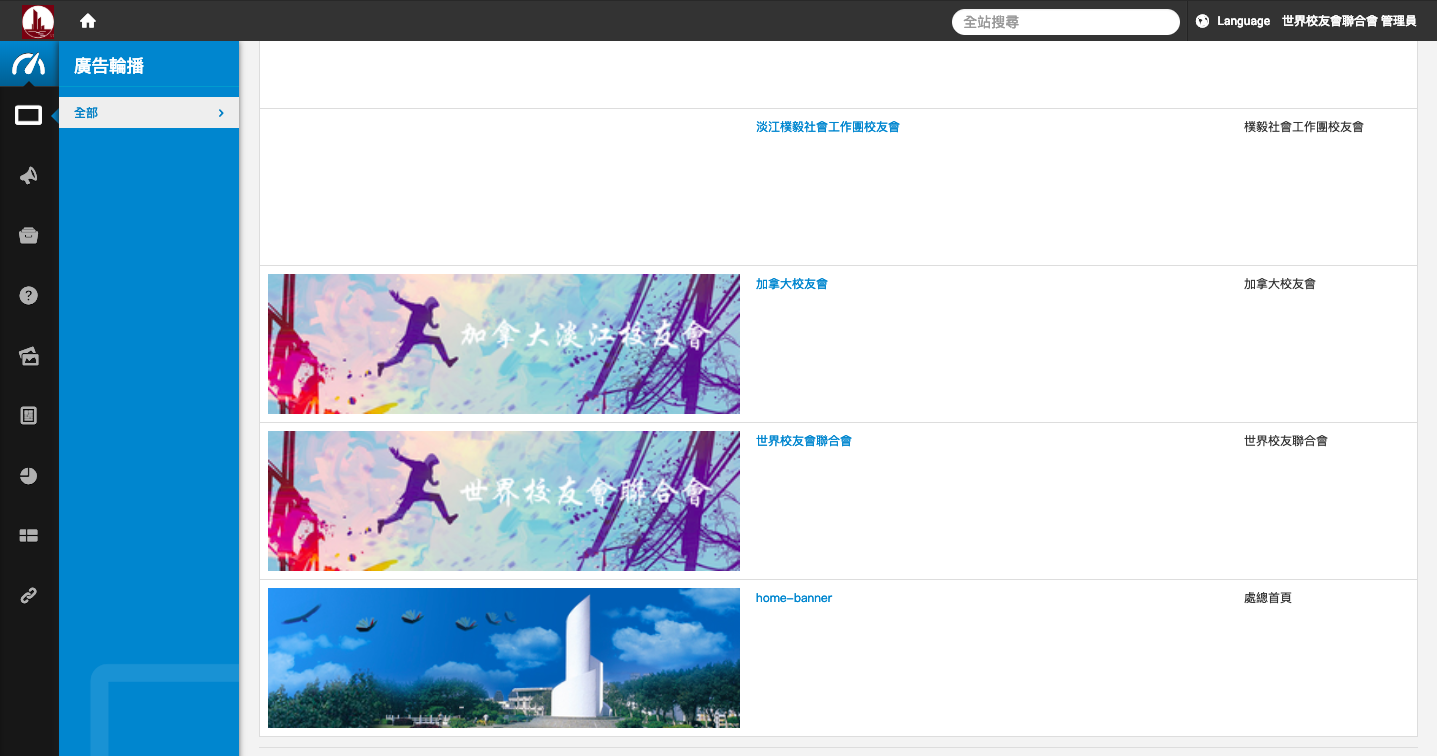Open the gallery pictures icon in sidebar
The image size is (1437, 756).
29,356
